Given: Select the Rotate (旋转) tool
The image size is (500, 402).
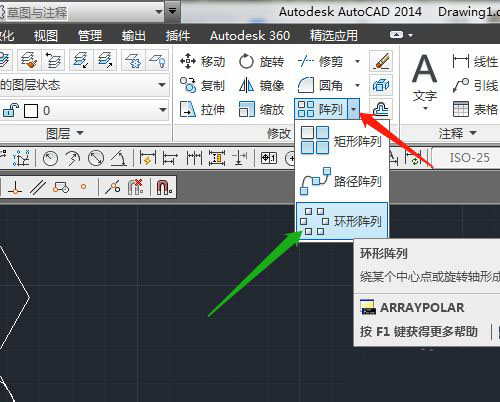Looking at the screenshot, I should [x=261, y=62].
